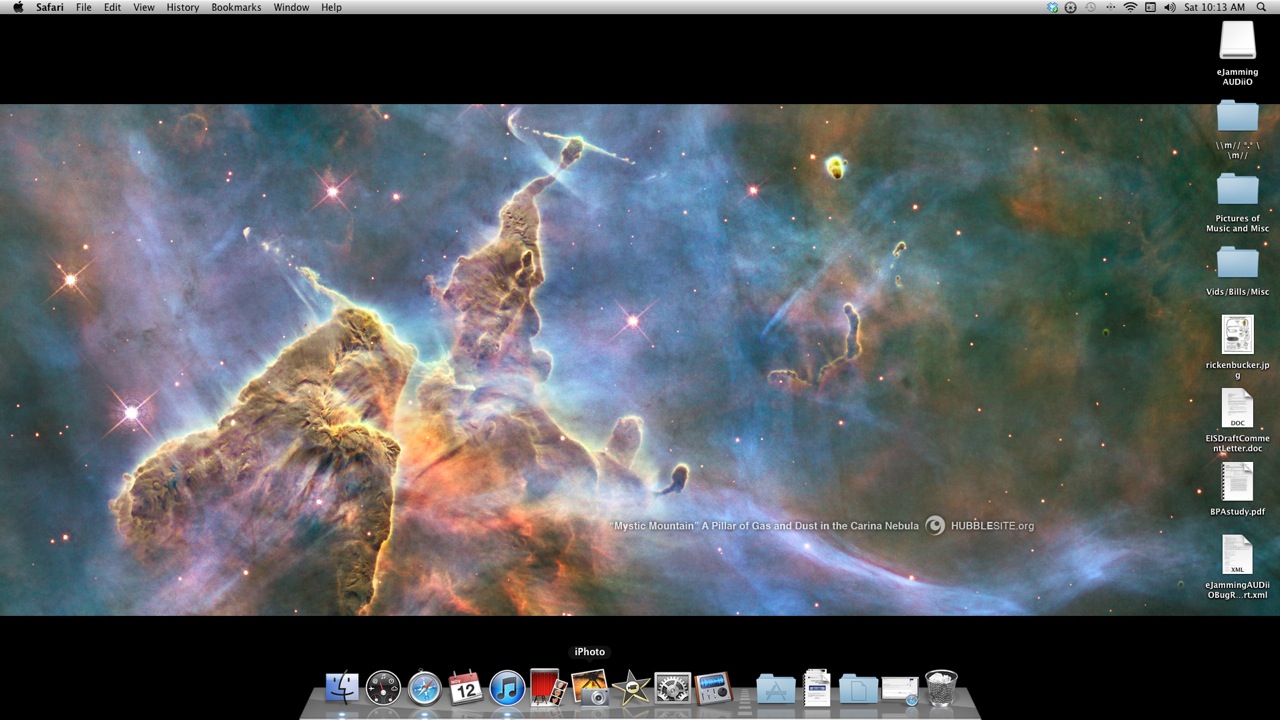Click the Sat 10:13 AM clock
This screenshot has height=720, width=1280.
click(1213, 7)
